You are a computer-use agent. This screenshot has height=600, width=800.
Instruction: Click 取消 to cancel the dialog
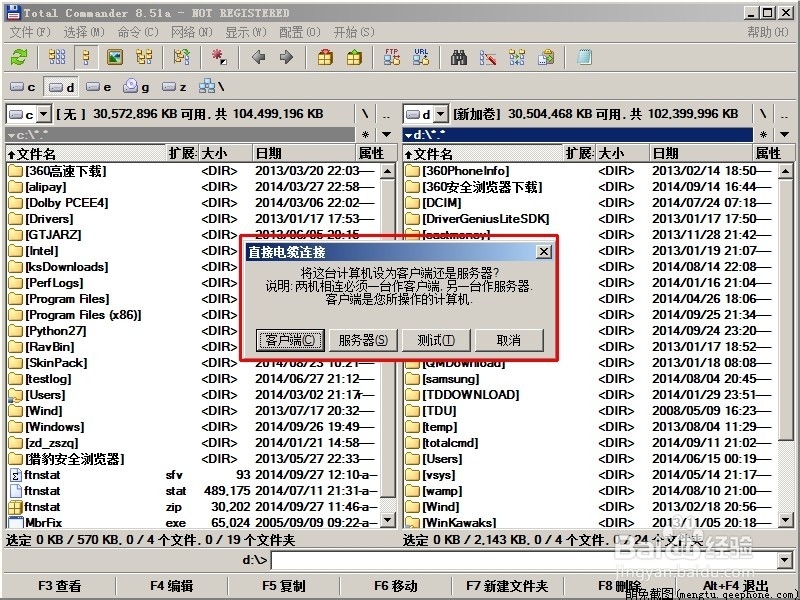pos(509,340)
